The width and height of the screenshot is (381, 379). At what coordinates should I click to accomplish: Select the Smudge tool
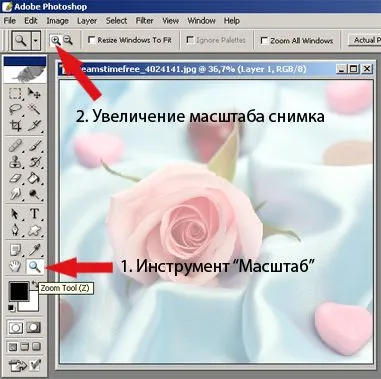tap(15, 194)
